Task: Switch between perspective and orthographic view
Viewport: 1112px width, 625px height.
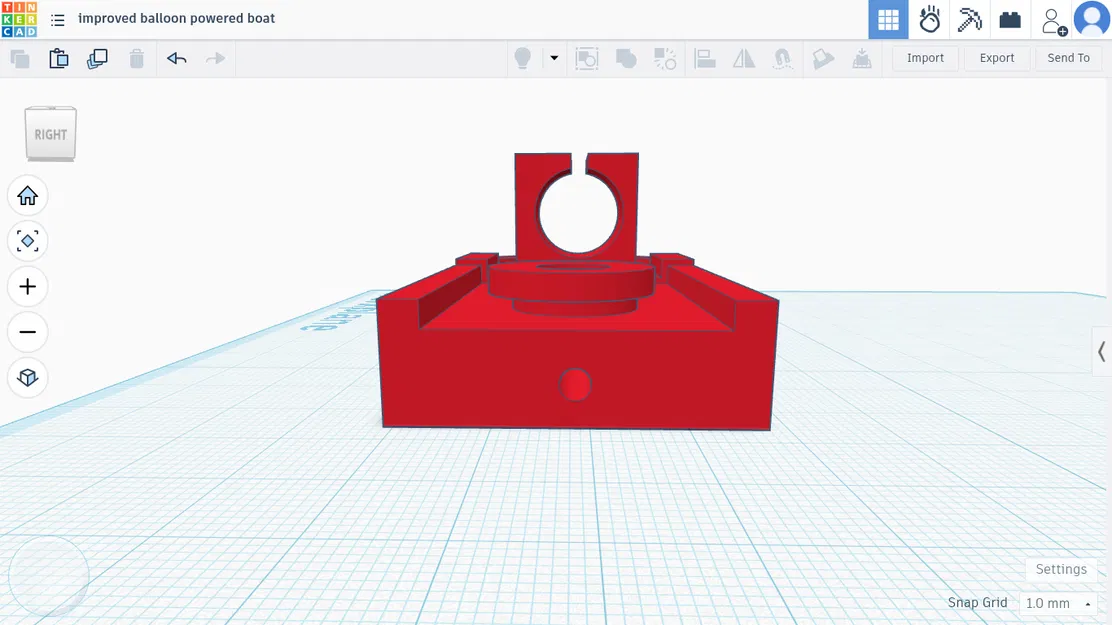Action: point(27,378)
